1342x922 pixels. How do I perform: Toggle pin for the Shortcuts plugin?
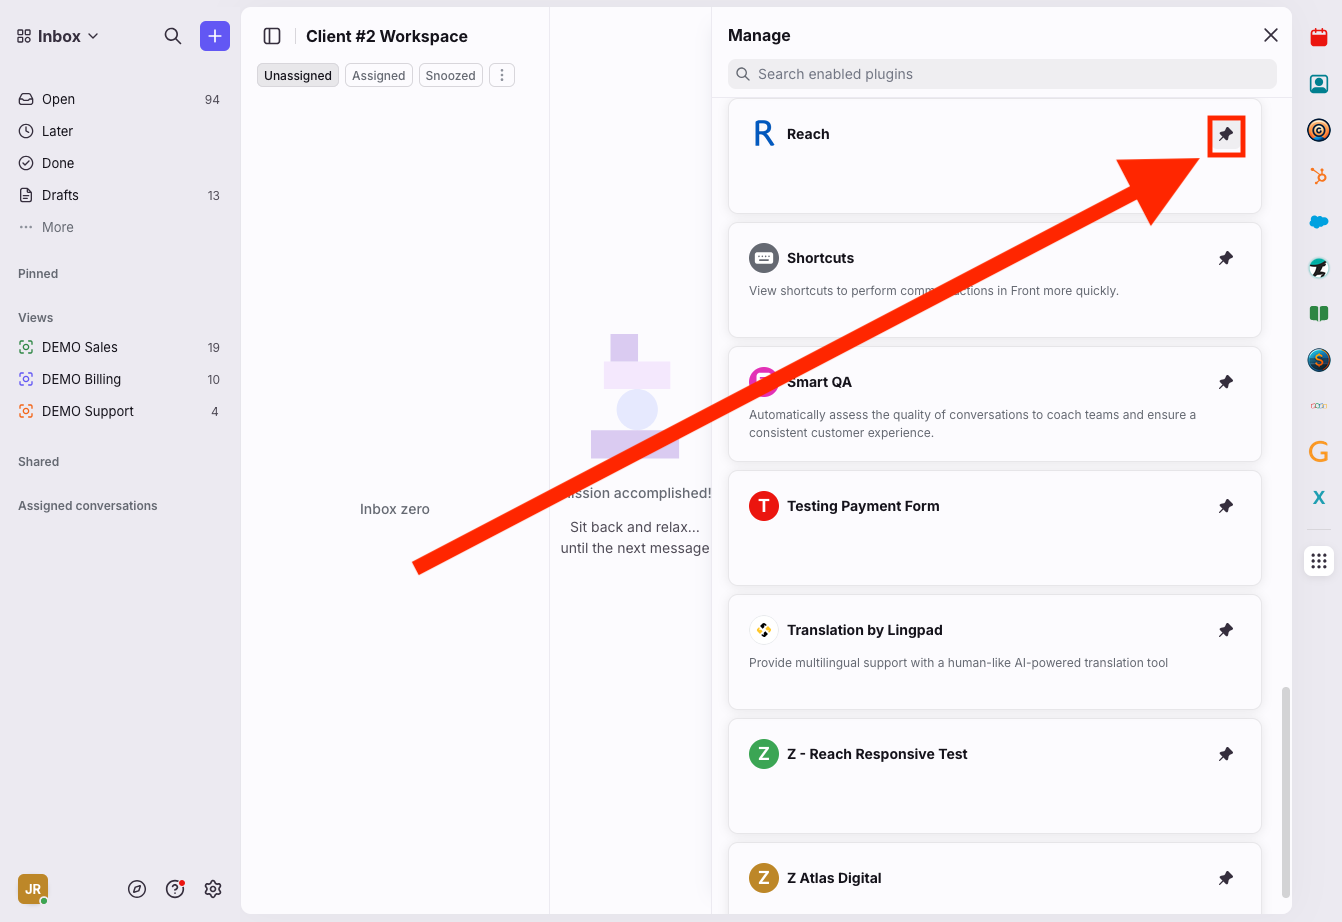point(1225,258)
